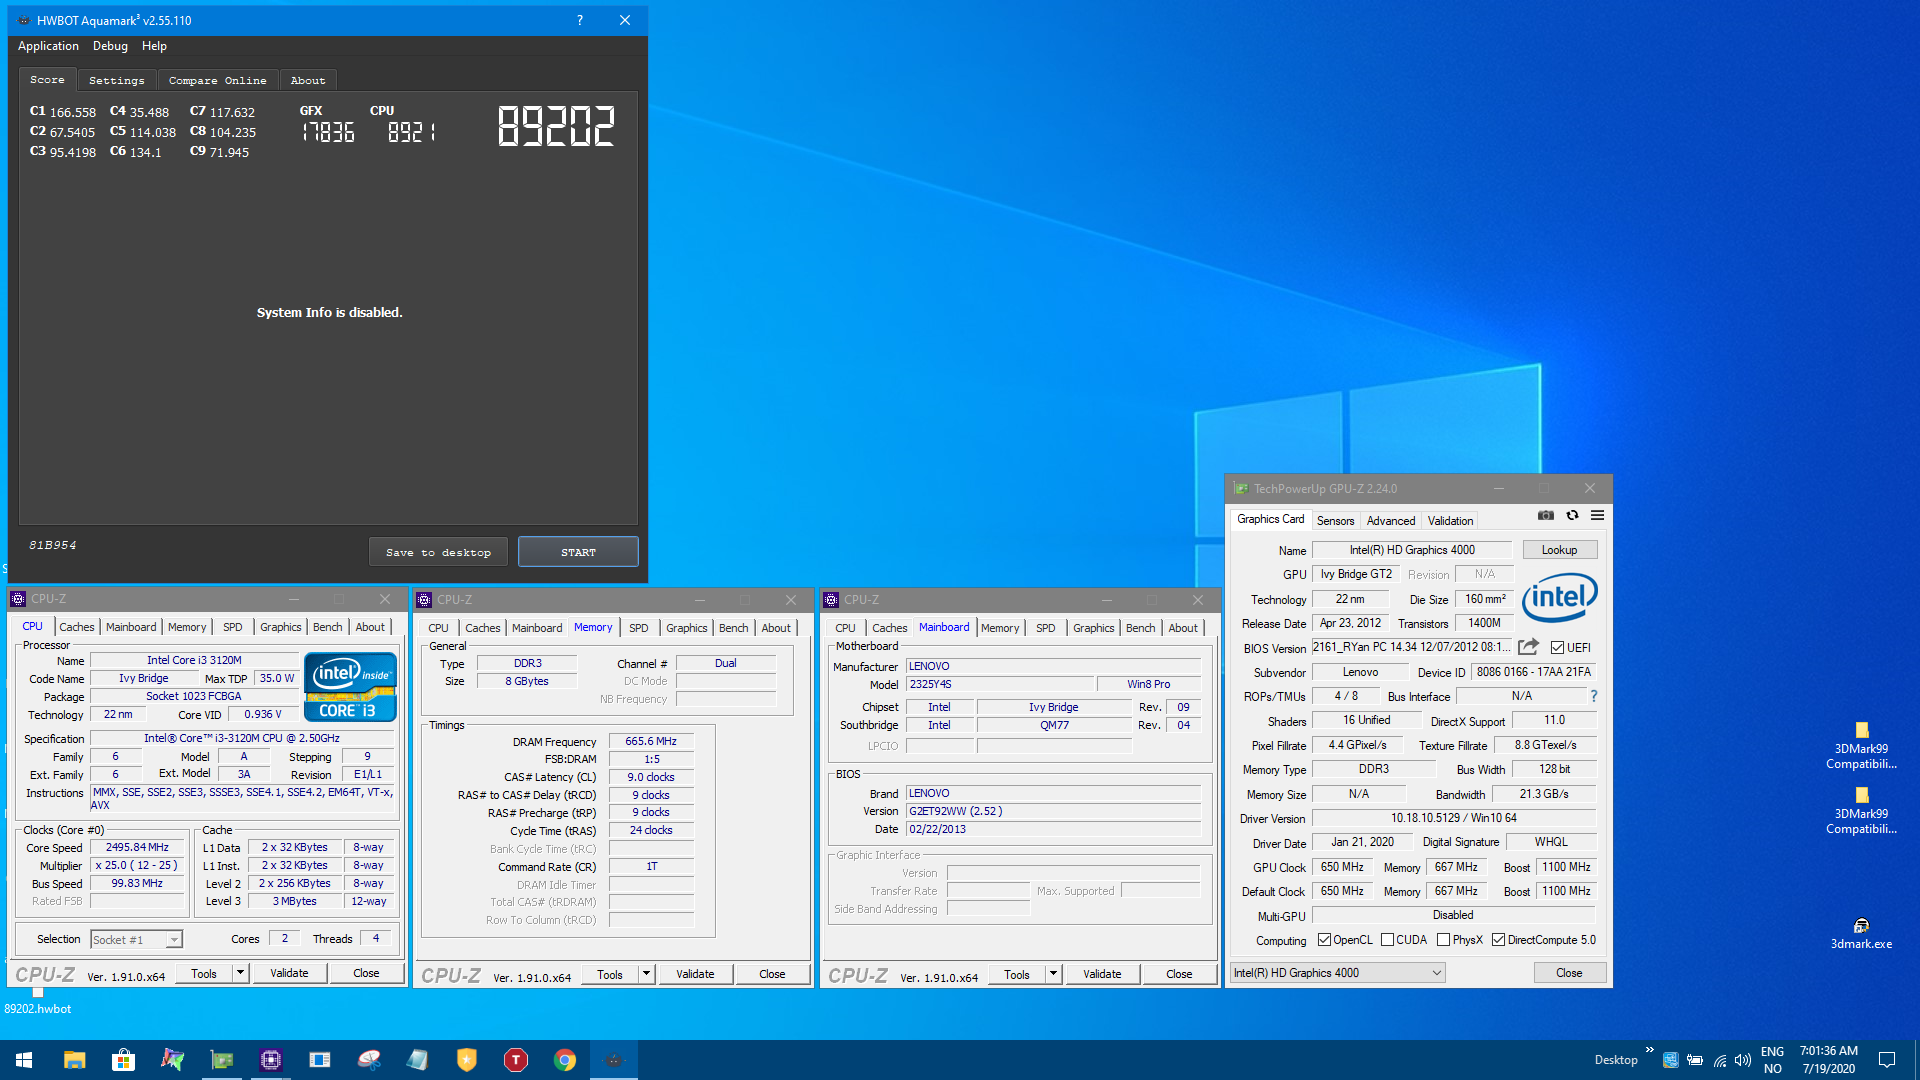The height and width of the screenshot is (1080, 1920).
Task: Expand the Tools arrow in the CPU-Z Memory window
Action: (x=646, y=974)
